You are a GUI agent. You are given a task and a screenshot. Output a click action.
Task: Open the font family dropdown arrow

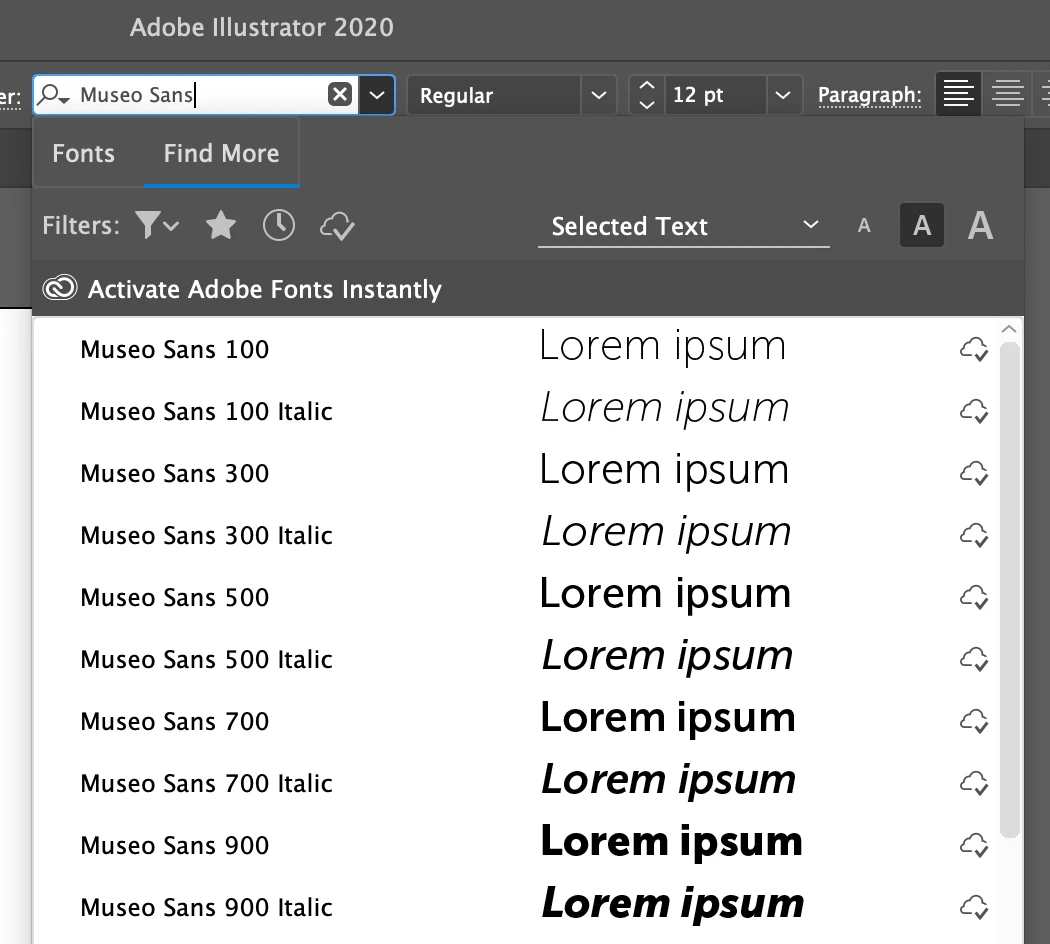pos(377,95)
